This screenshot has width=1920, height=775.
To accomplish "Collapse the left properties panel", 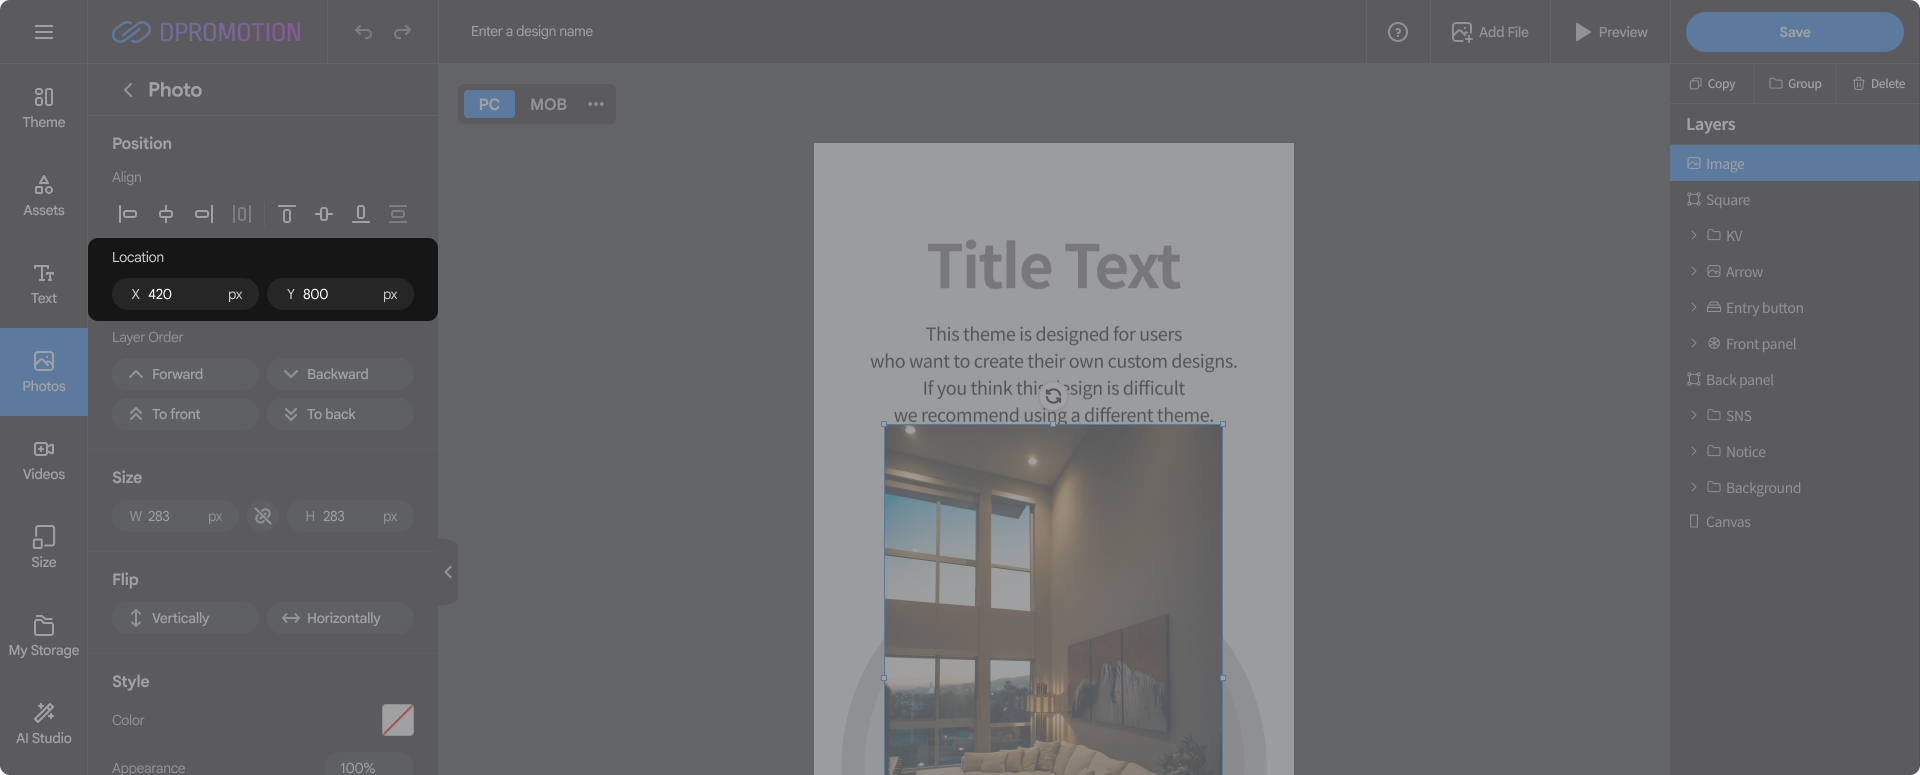I will click(x=448, y=572).
